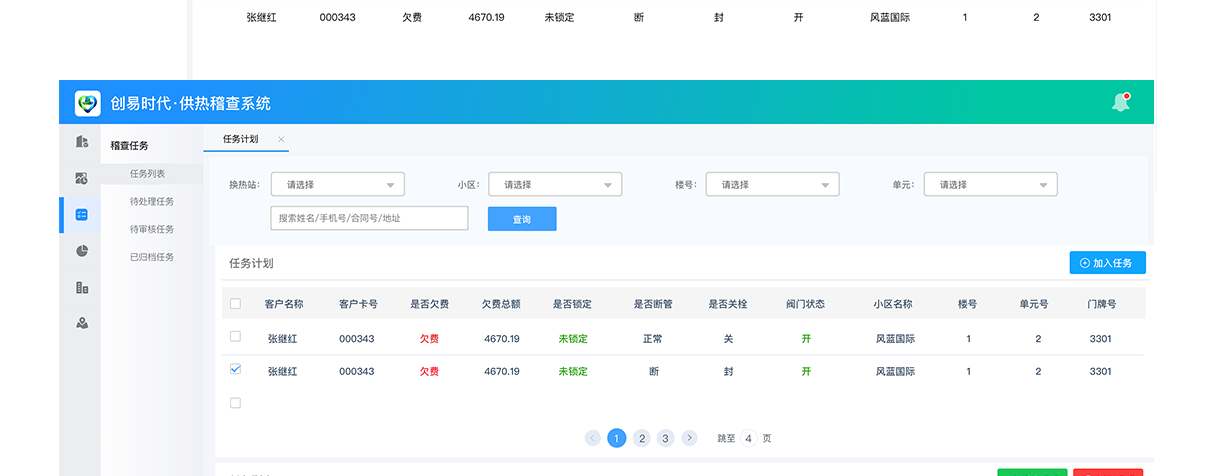Click 正常 in the first row
Image resolution: width=1216 pixels, height=476 pixels.
tap(653, 339)
